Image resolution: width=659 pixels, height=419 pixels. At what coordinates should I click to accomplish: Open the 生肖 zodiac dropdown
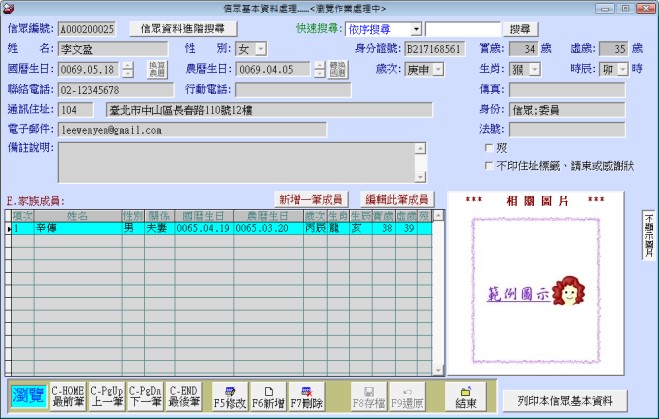tap(535, 69)
